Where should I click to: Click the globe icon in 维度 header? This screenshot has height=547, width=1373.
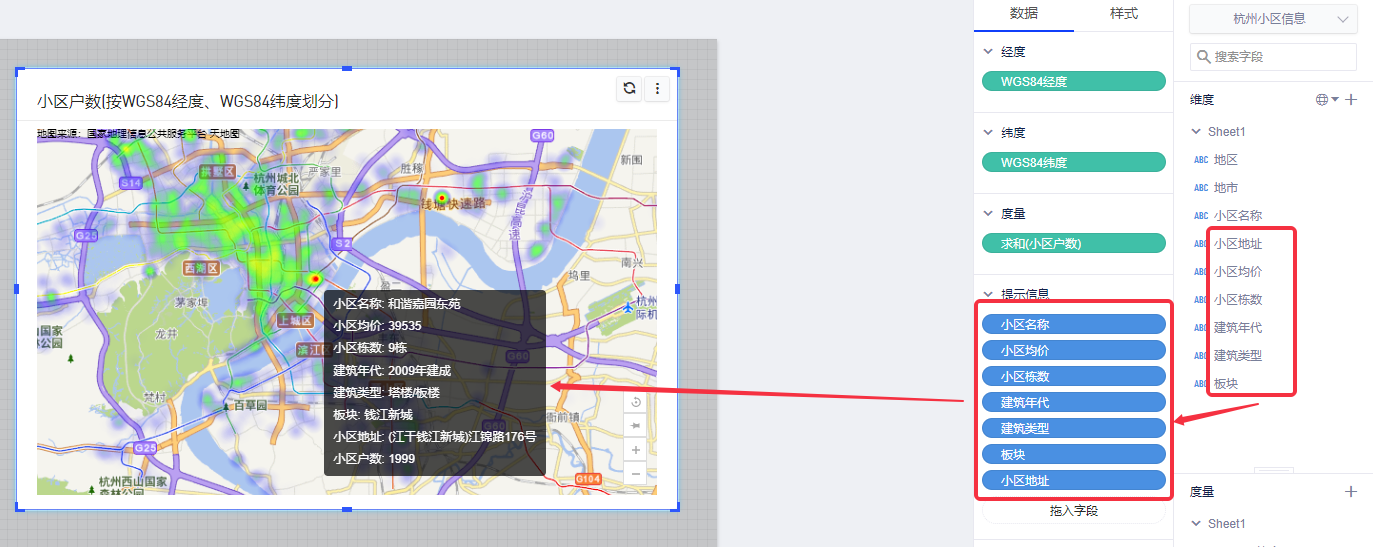(1322, 100)
